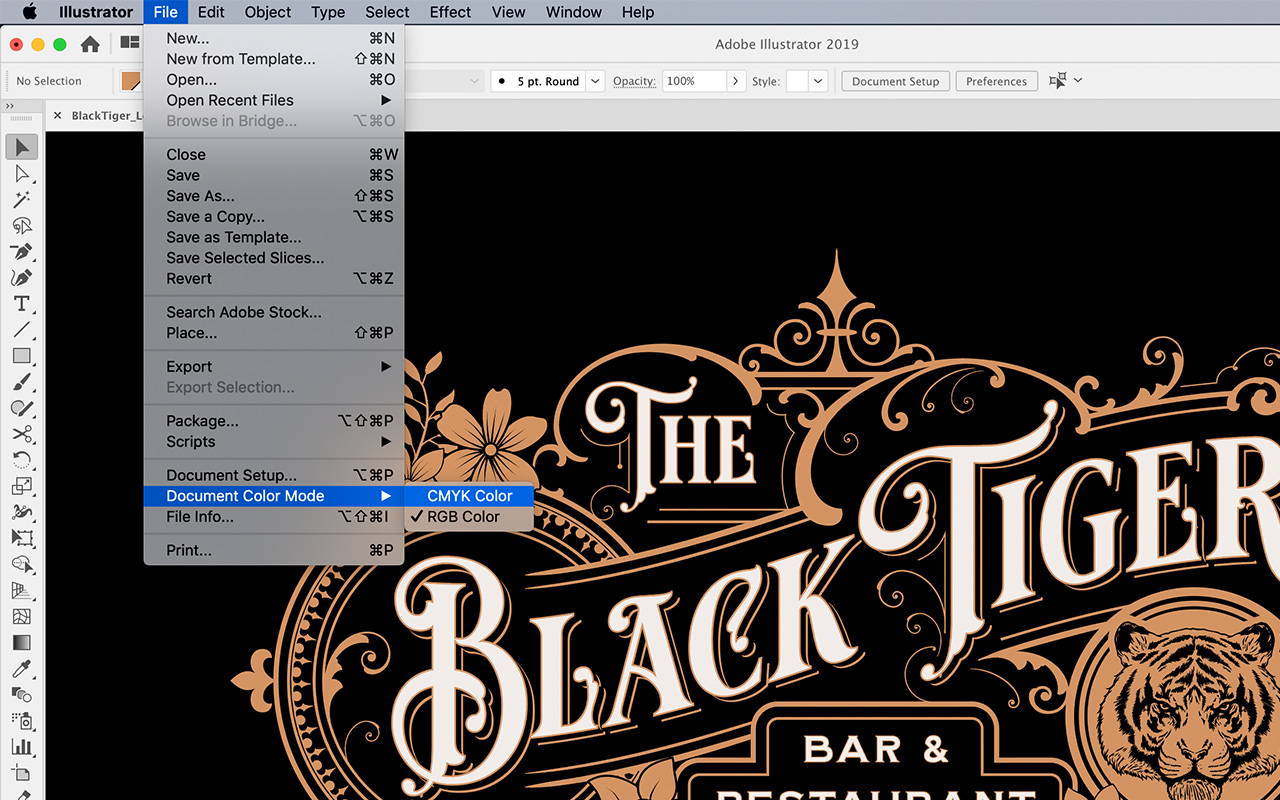Viewport: 1280px width, 800px height.
Task: Select the Mesh tool
Action: pyautogui.click(x=22, y=616)
